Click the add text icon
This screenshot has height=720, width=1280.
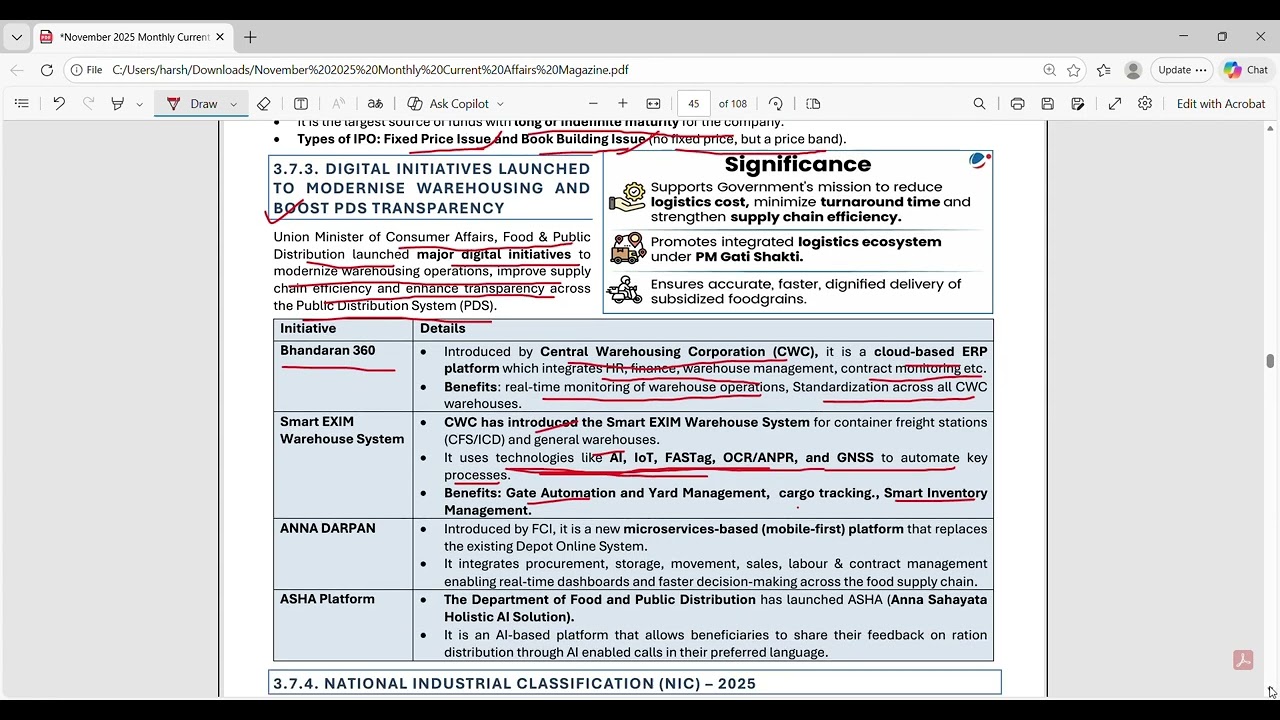(x=301, y=104)
